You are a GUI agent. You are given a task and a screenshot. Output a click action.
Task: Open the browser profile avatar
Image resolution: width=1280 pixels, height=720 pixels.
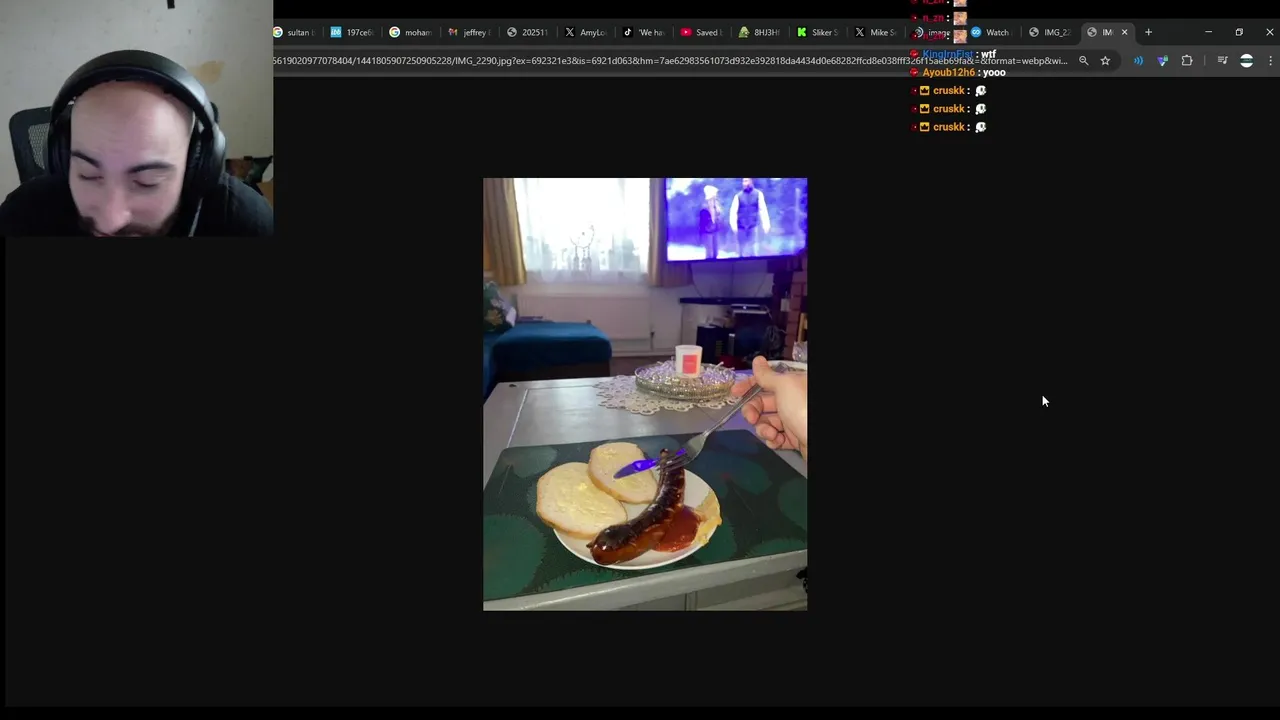click(1246, 61)
